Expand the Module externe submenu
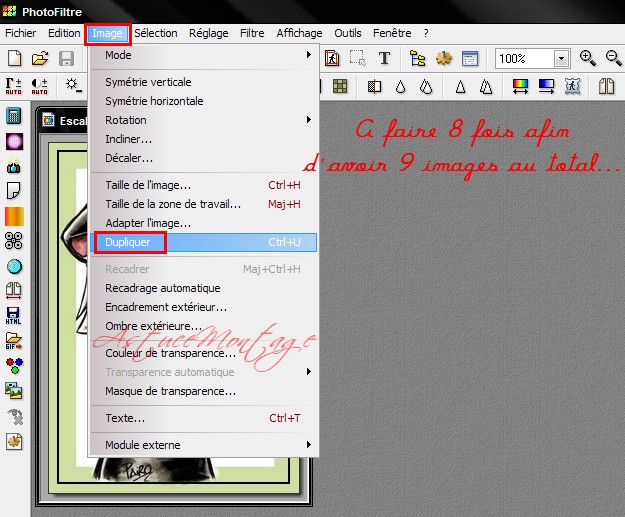Viewport: 625px width, 517px height. pos(204,445)
